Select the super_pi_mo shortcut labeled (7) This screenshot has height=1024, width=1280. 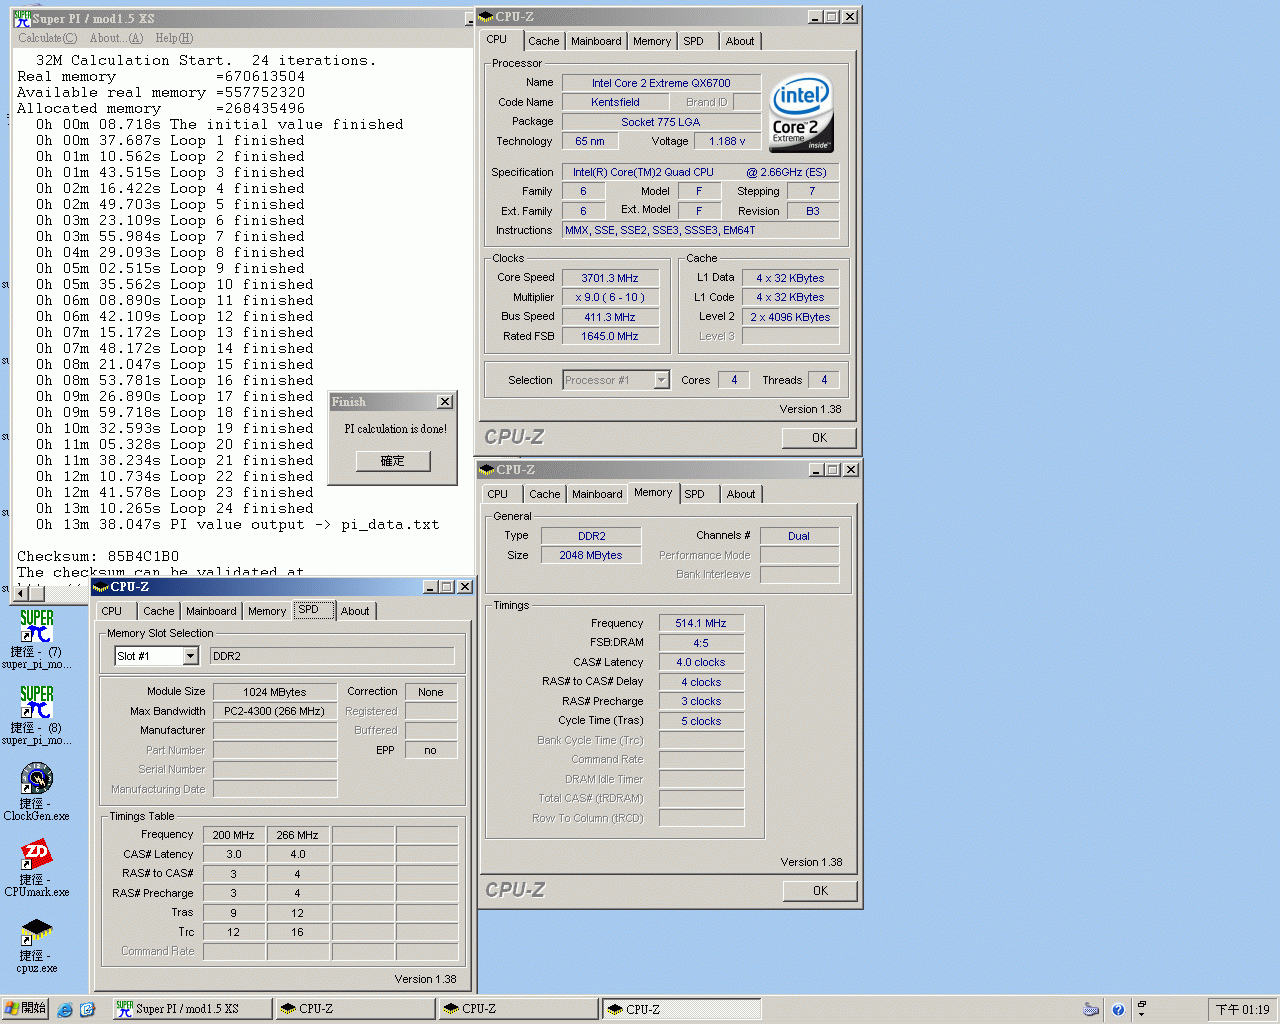tap(36, 639)
